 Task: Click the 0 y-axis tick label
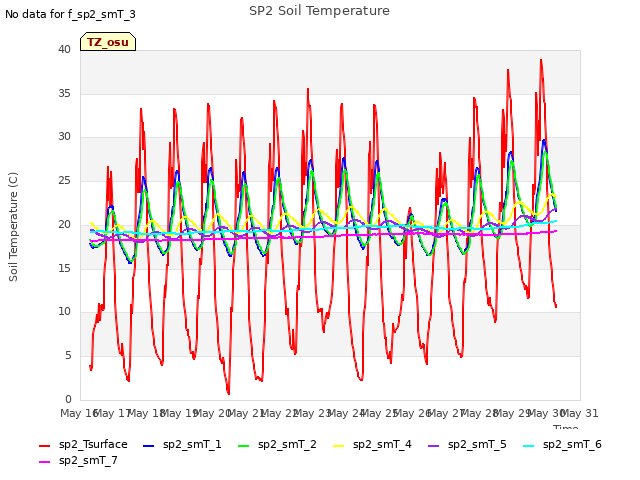[68, 399]
